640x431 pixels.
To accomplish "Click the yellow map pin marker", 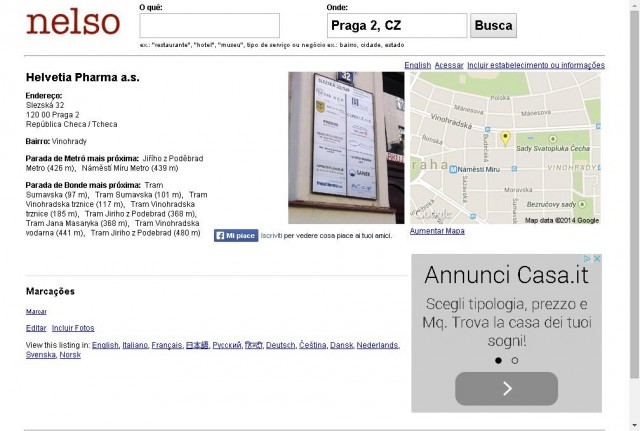I will 505,139.
